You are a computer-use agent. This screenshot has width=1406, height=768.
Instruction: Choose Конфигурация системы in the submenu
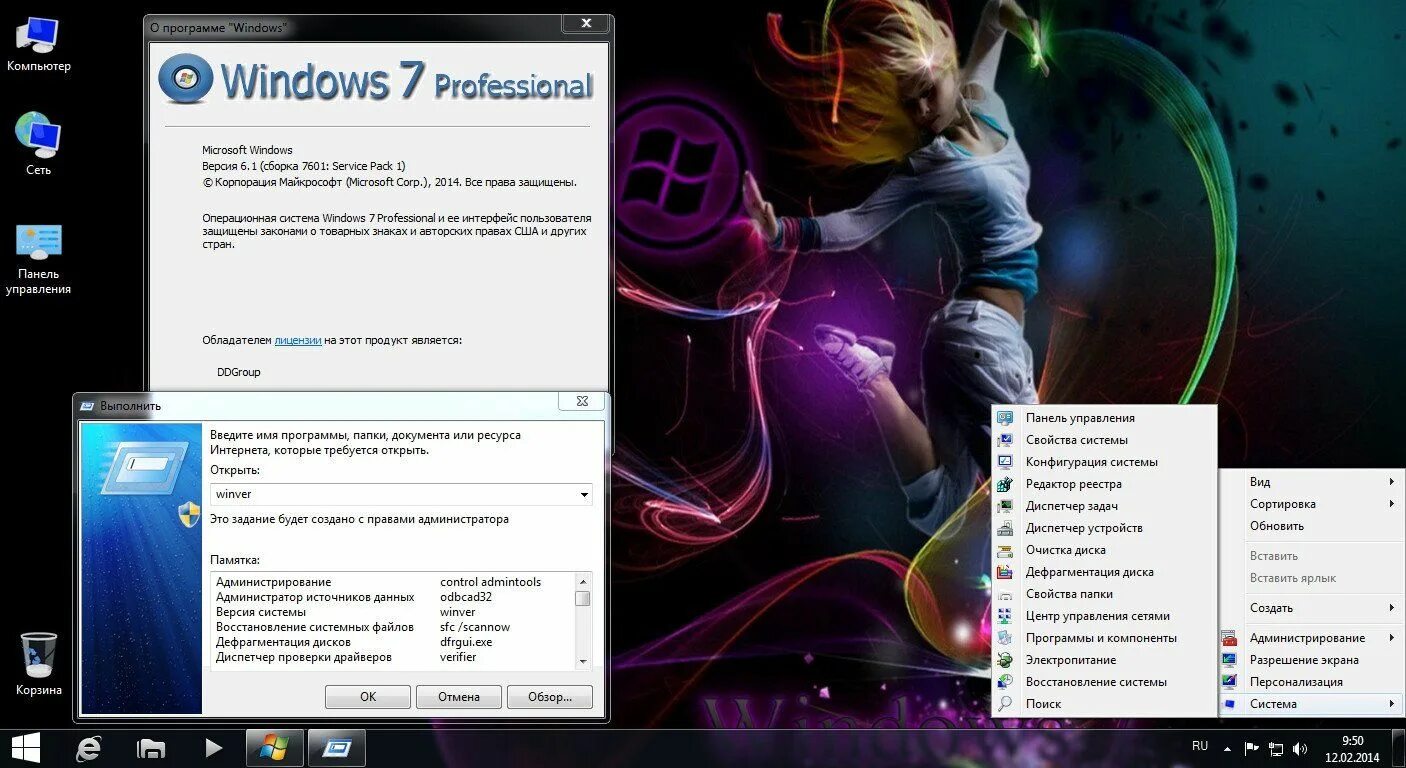point(1104,462)
